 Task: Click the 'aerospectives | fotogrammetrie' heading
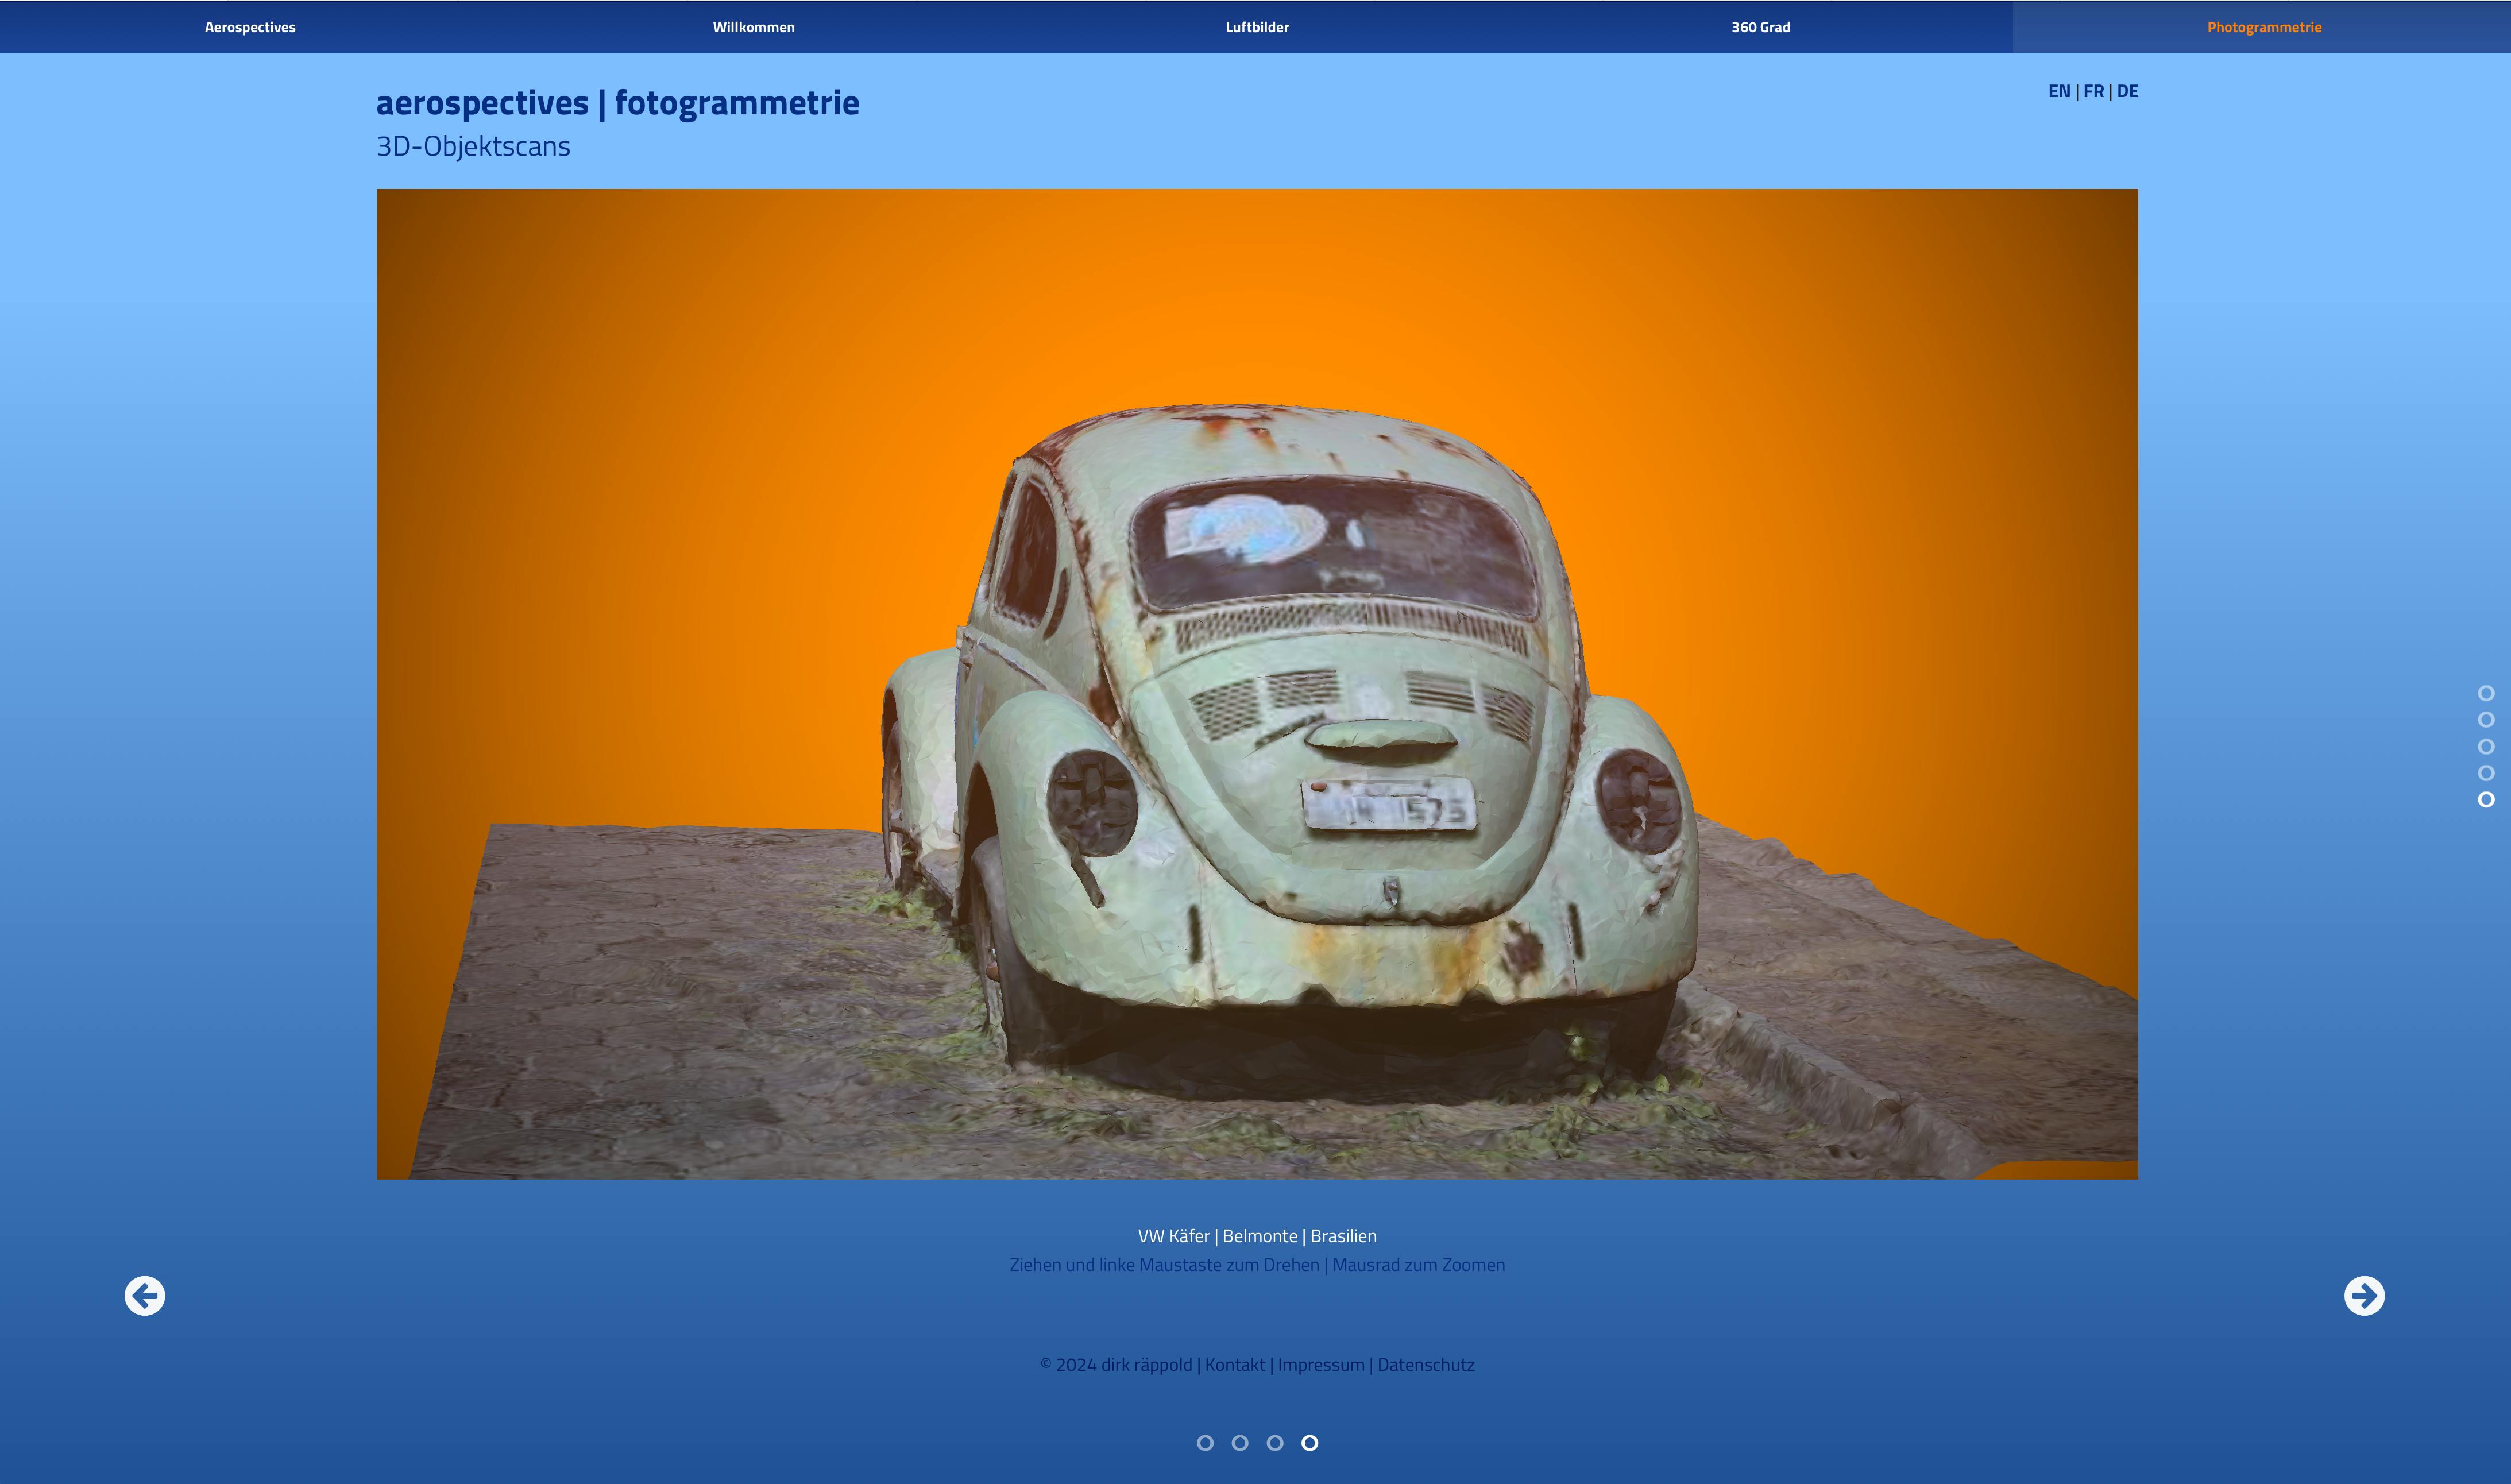click(x=618, y=103)
